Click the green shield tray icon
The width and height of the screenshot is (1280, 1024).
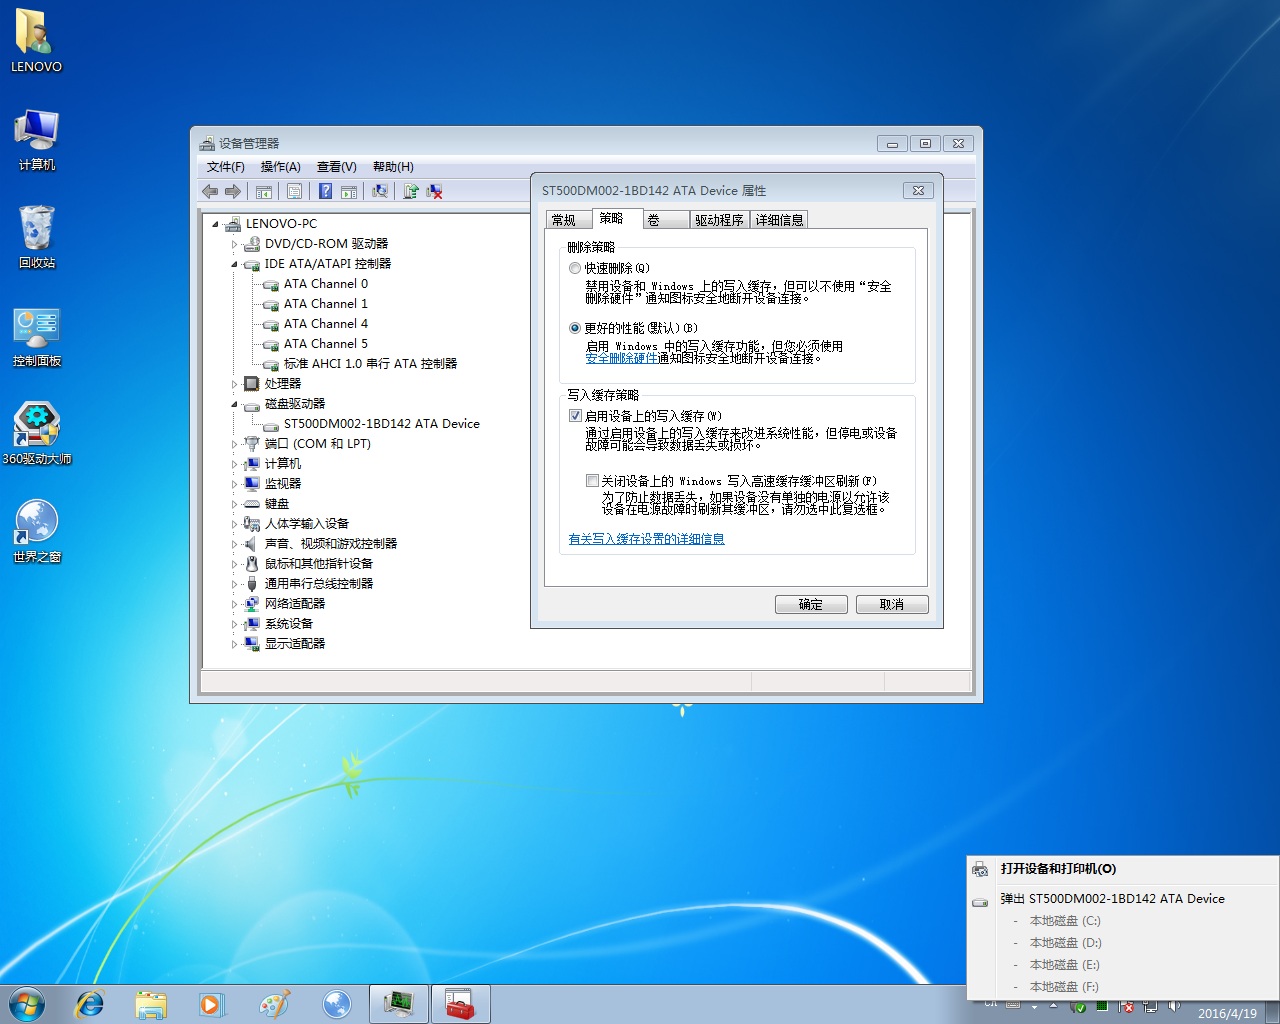click(1079, 1007)
